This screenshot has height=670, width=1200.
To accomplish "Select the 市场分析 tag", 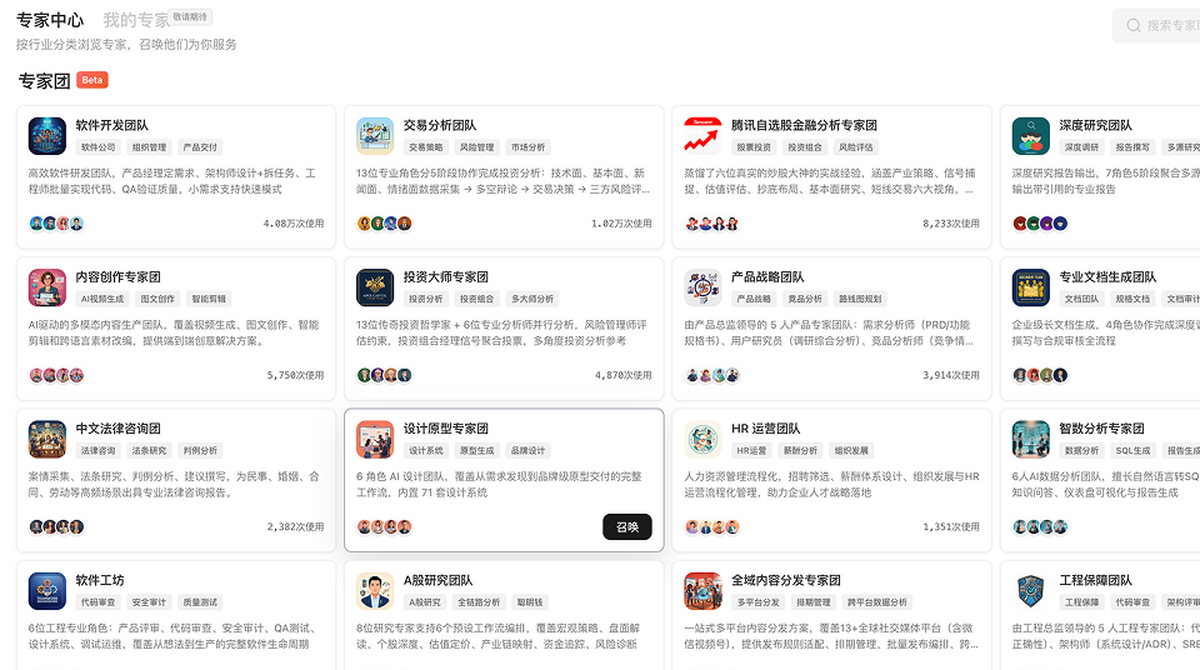I will pyautogui.click(x=528, y=147).
